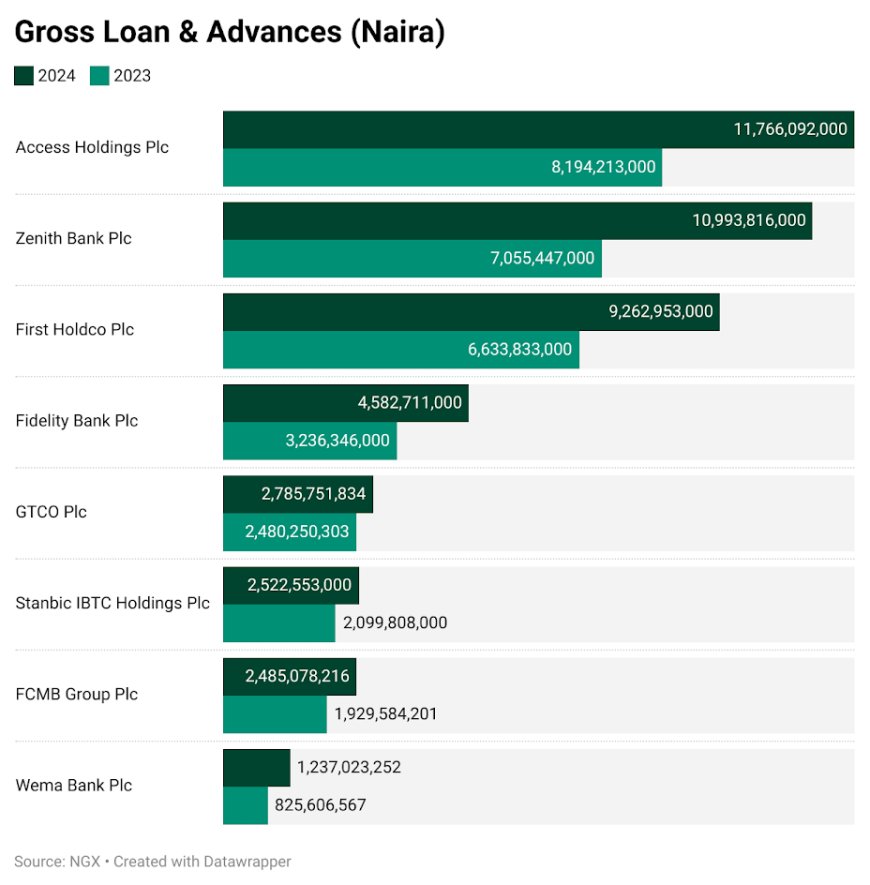Click the 2023 teal legend swatch
The width and height of the screenshot is (870, 885).
[x=99, y=76]
